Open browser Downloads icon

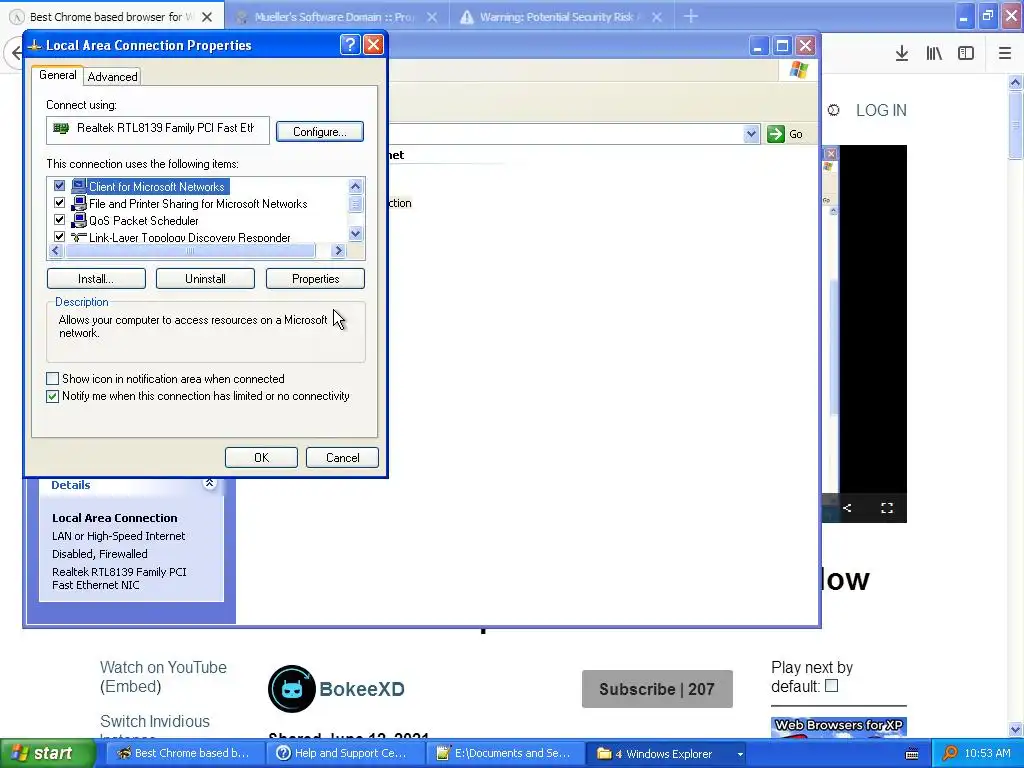pos(901,54)
